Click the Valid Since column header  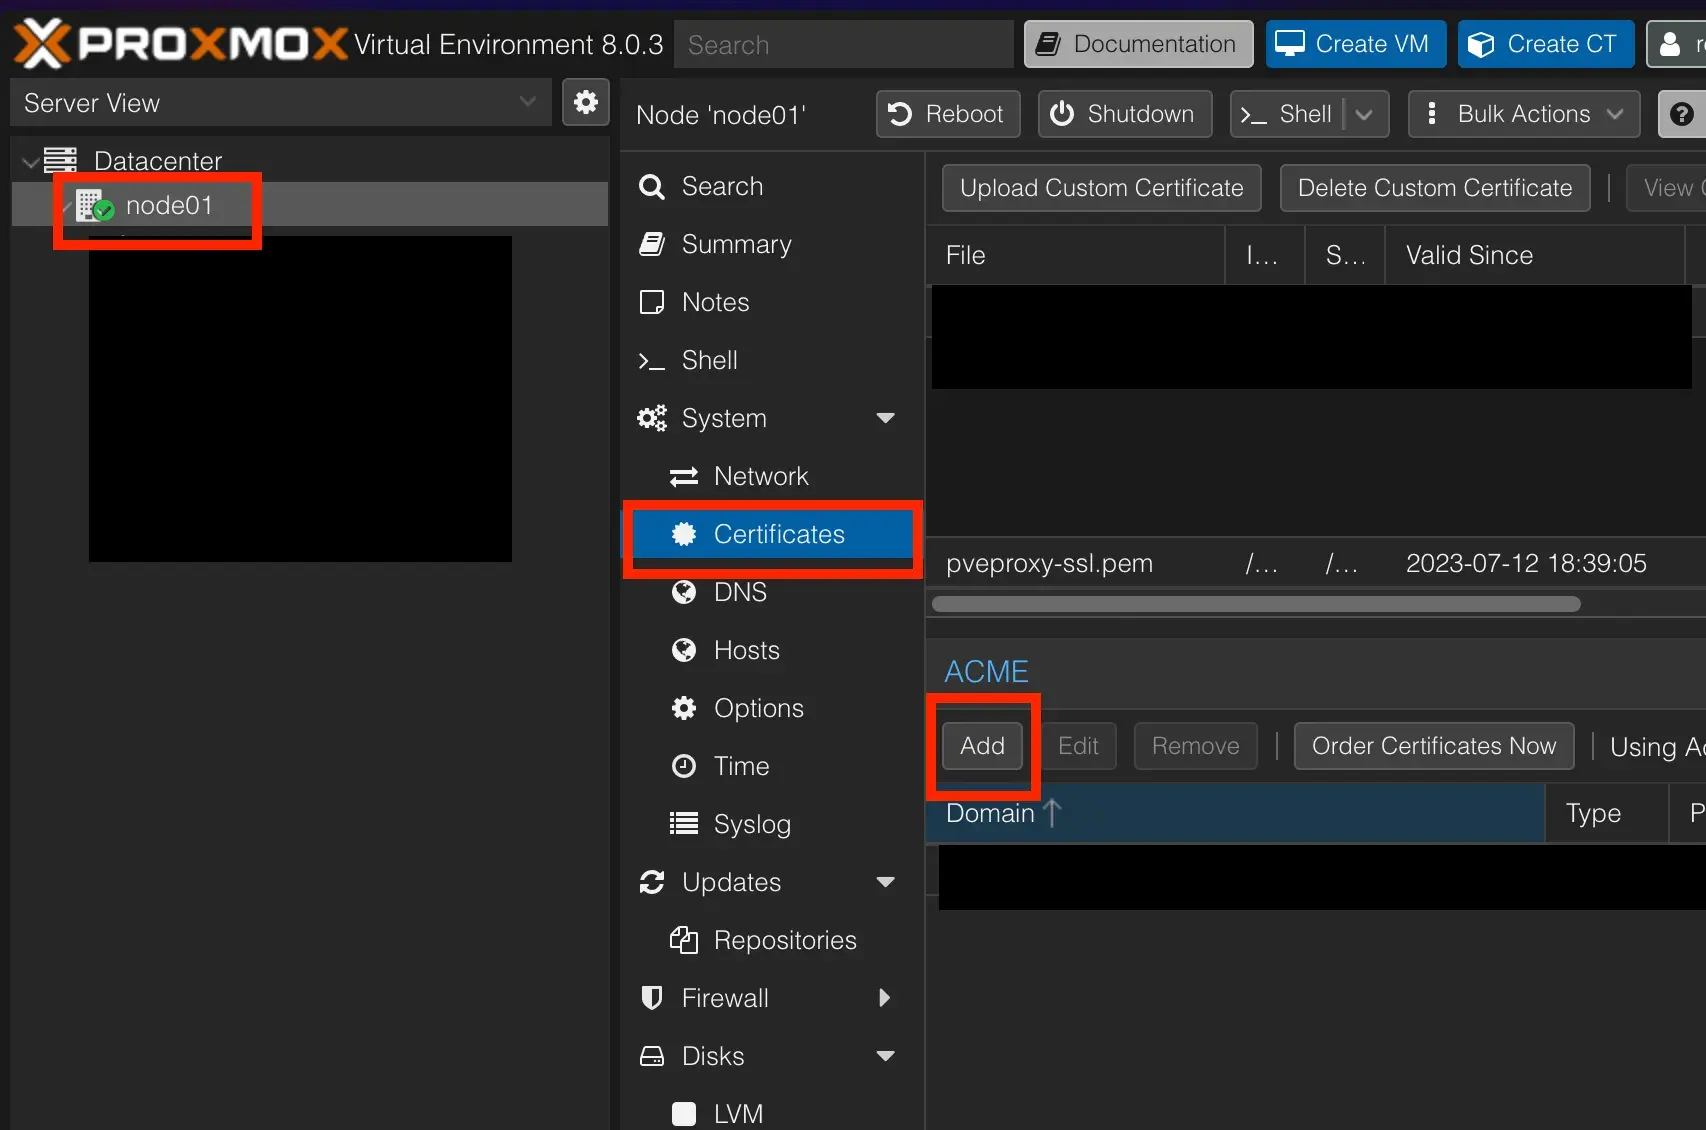1535,255
